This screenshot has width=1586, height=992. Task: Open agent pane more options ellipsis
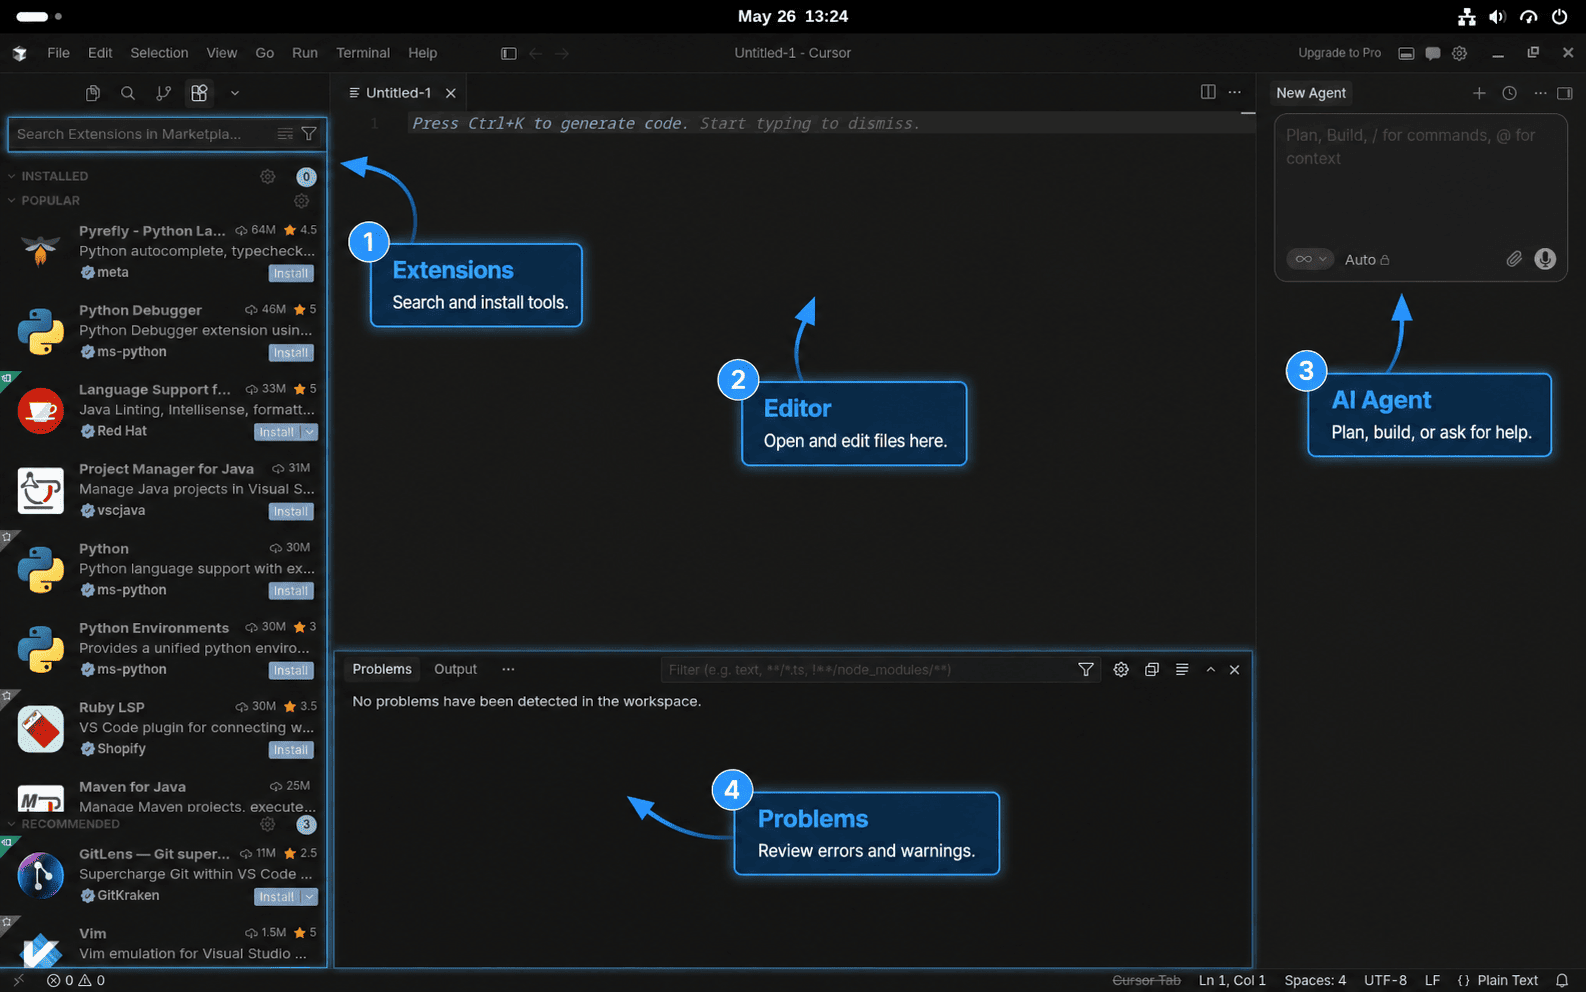pos(1540,93)
